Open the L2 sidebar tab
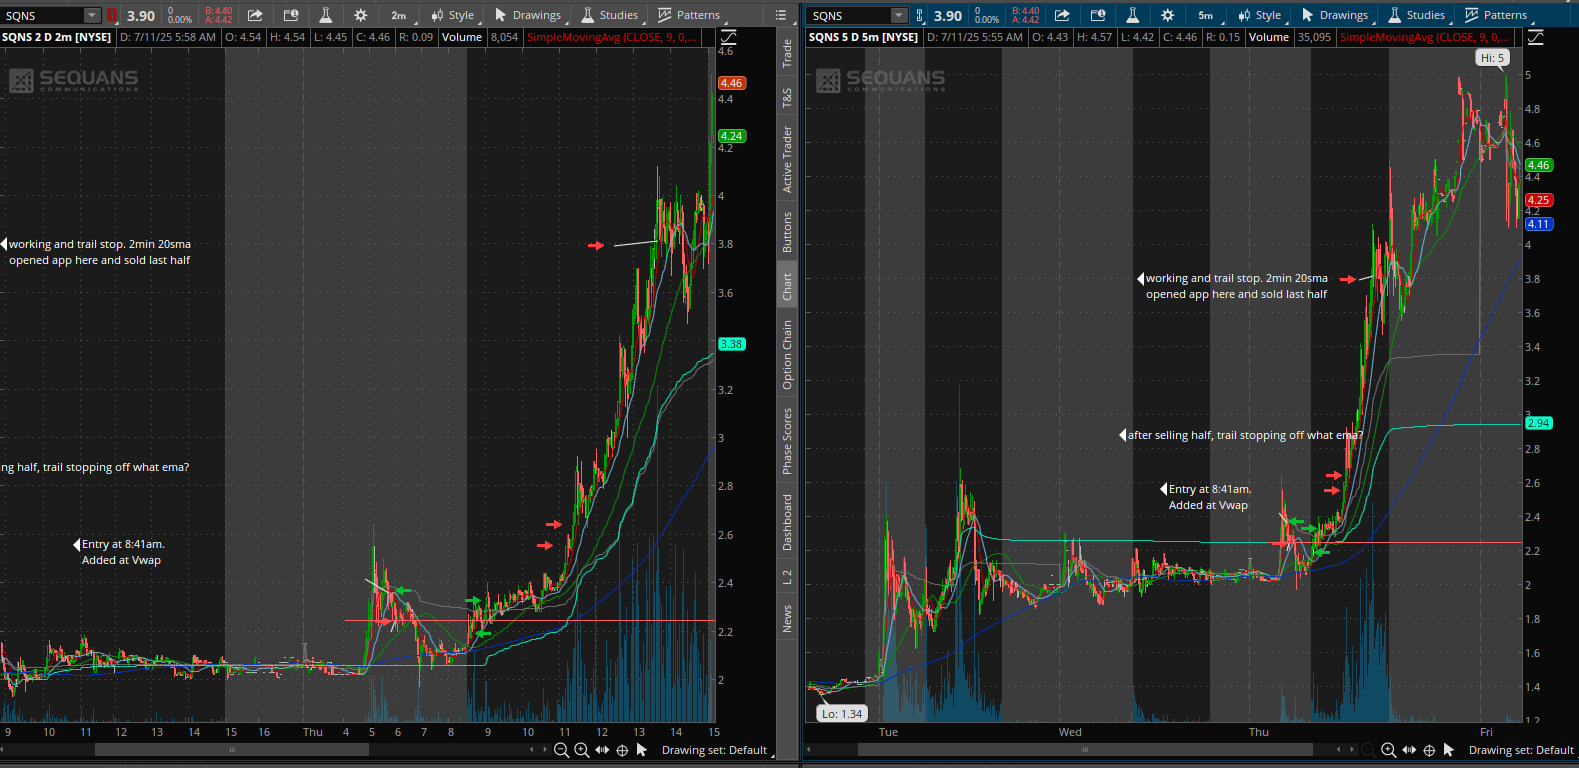Image resolution: width=1579 pixels, height=768 pixels. coord(787,577)
